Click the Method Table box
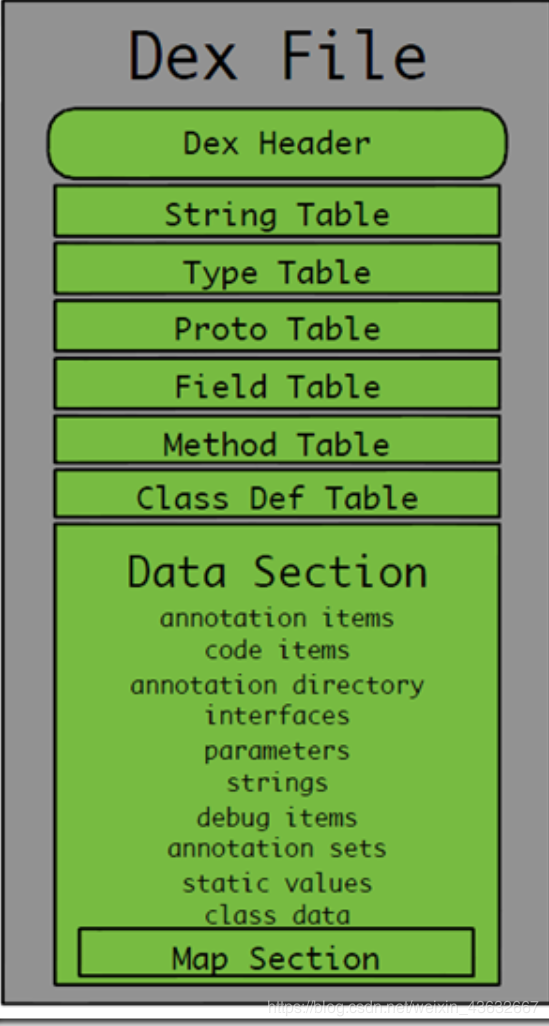Screen dimensions: 549x1026 tap(277, 439)
